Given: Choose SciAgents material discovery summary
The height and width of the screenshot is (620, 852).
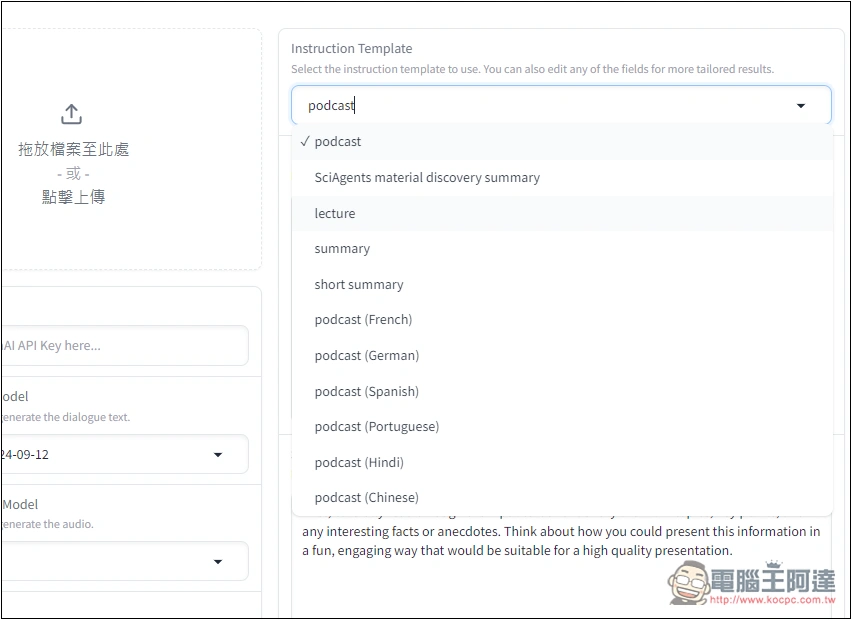Looking at the screenshot, I should (x=562, y=178).
